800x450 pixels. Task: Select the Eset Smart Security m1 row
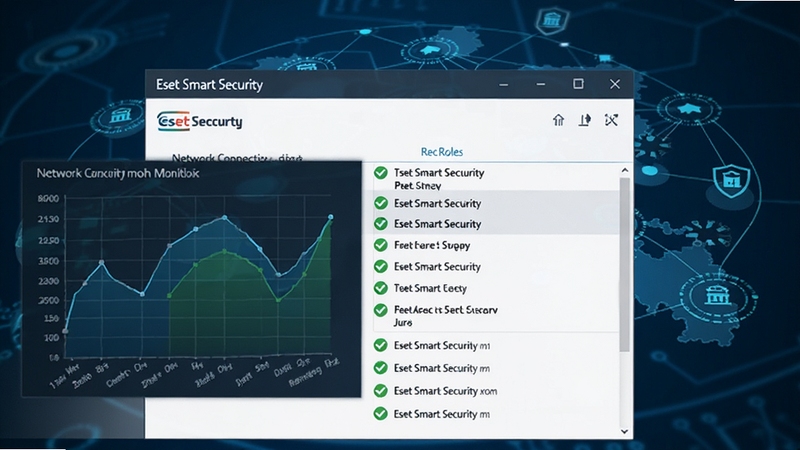point(495,345)
